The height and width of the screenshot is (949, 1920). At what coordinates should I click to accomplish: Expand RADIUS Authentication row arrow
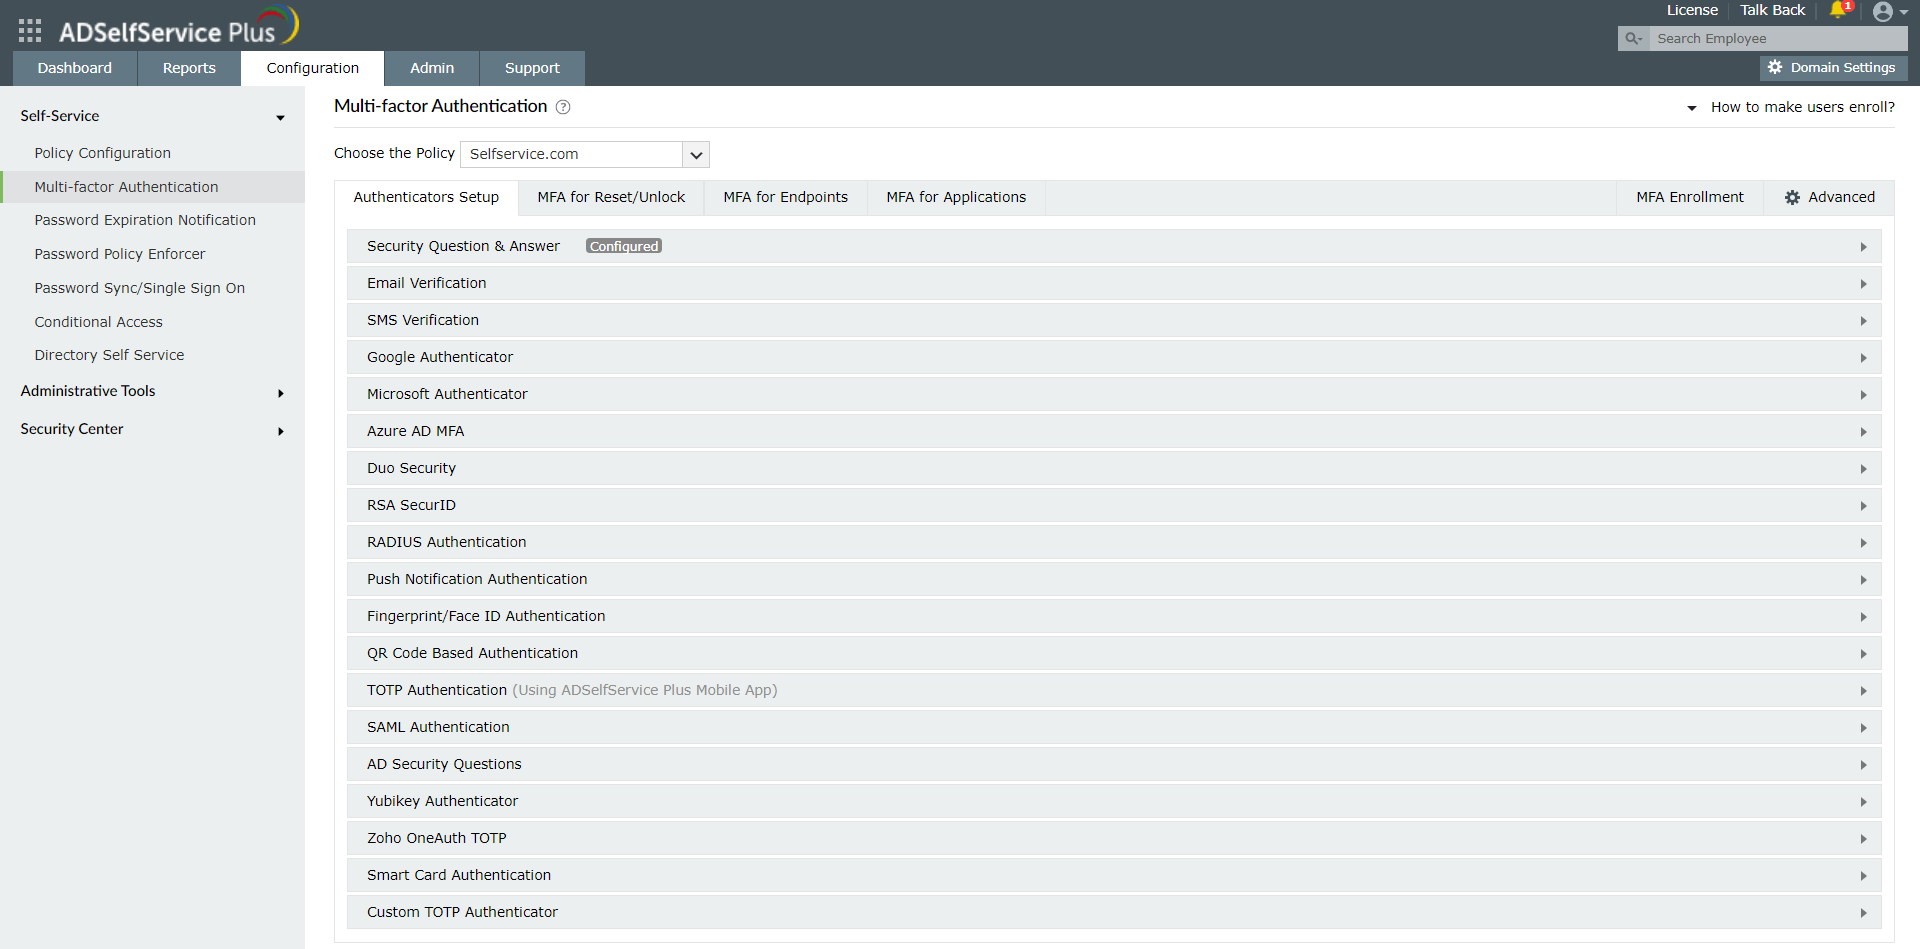[x=1864, y=543]
